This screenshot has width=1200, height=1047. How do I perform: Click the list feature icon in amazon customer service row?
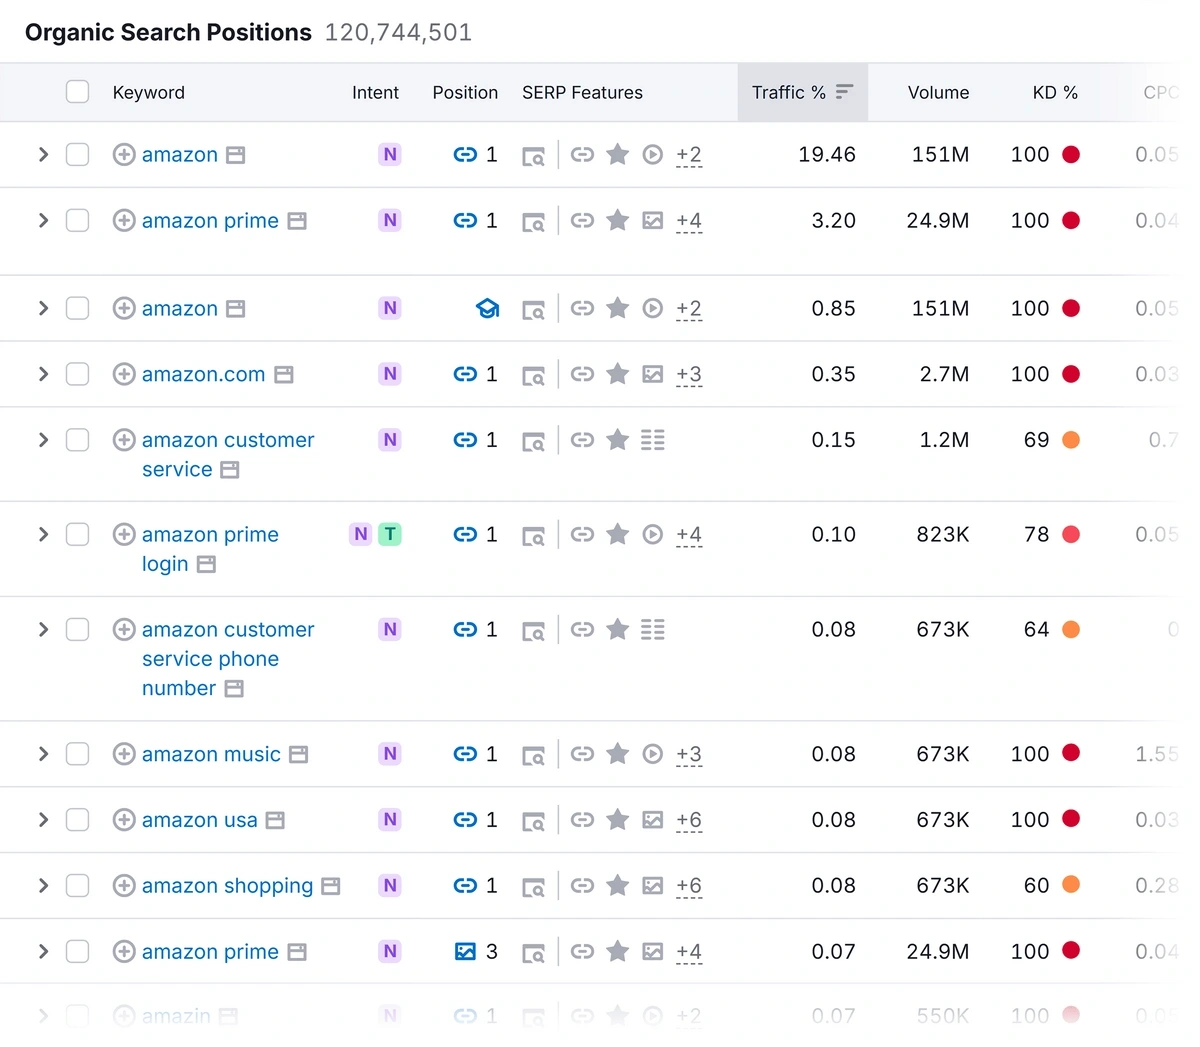[x=653, y=440]
